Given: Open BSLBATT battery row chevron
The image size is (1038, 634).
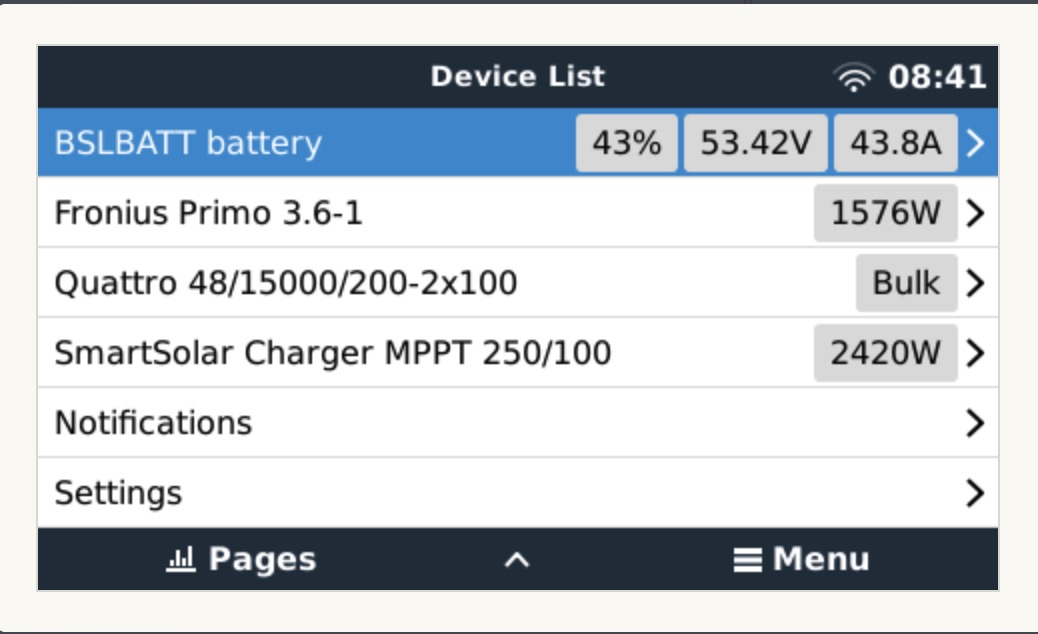Looking at the screenshot, I should 976,143.
